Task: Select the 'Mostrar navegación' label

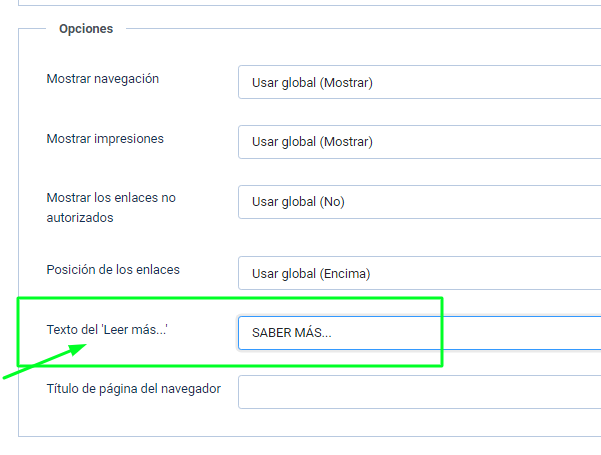Action: tap(103, 78)
